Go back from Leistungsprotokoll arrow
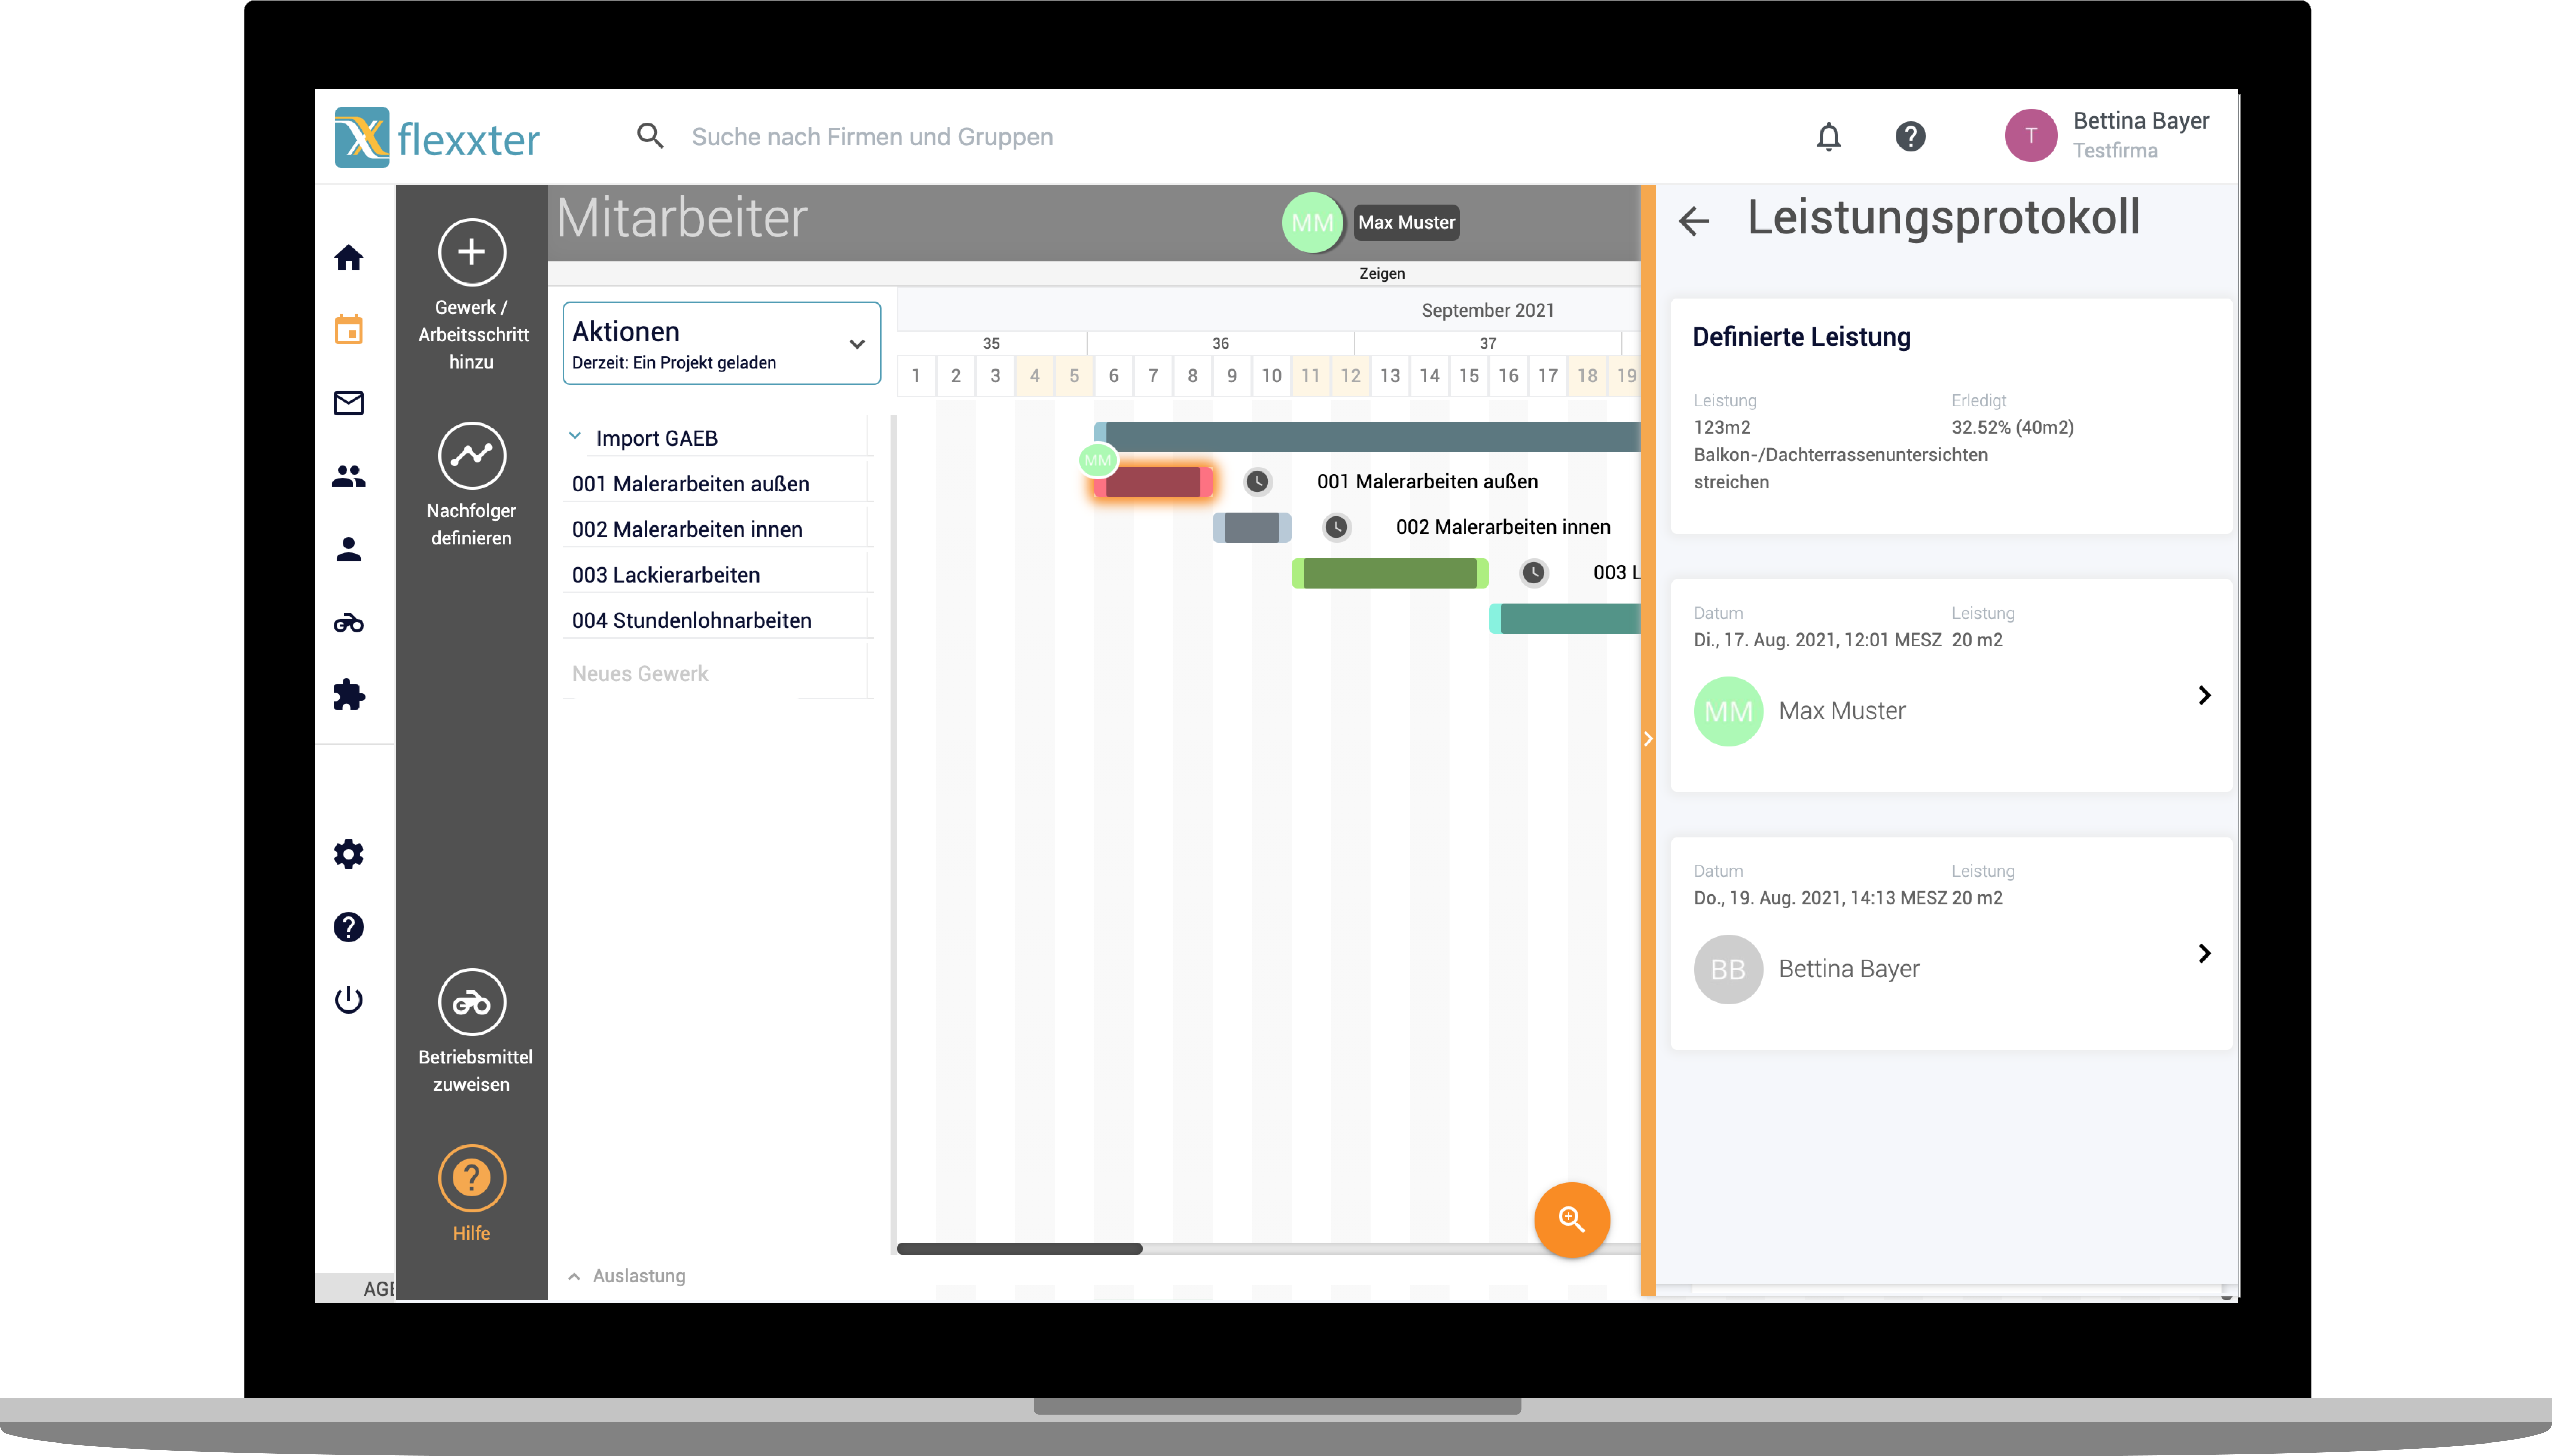 click(x=1693, y=221)
